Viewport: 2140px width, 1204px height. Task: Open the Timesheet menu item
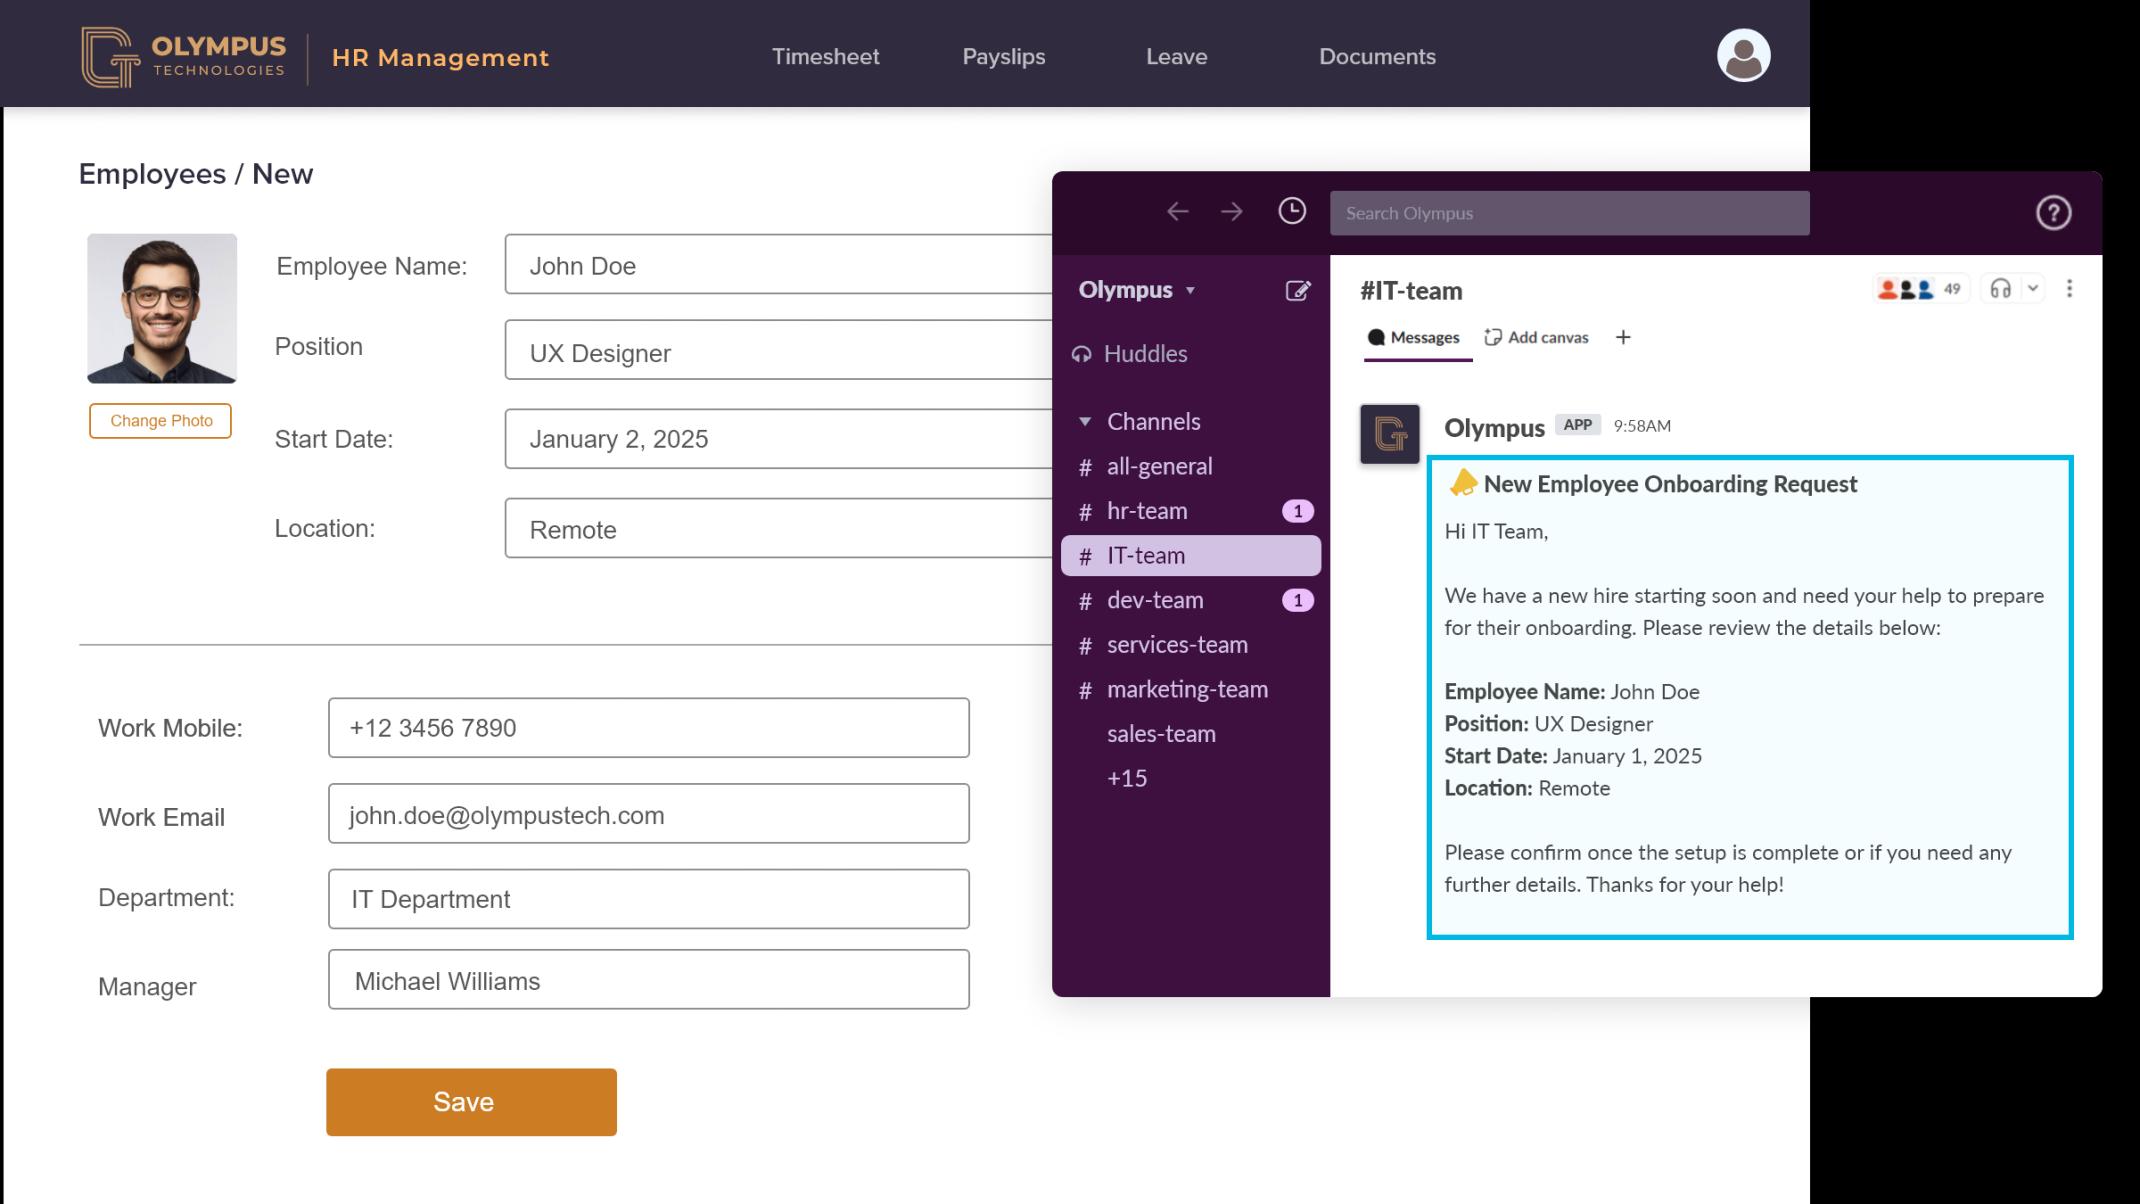tap(824, 57)
